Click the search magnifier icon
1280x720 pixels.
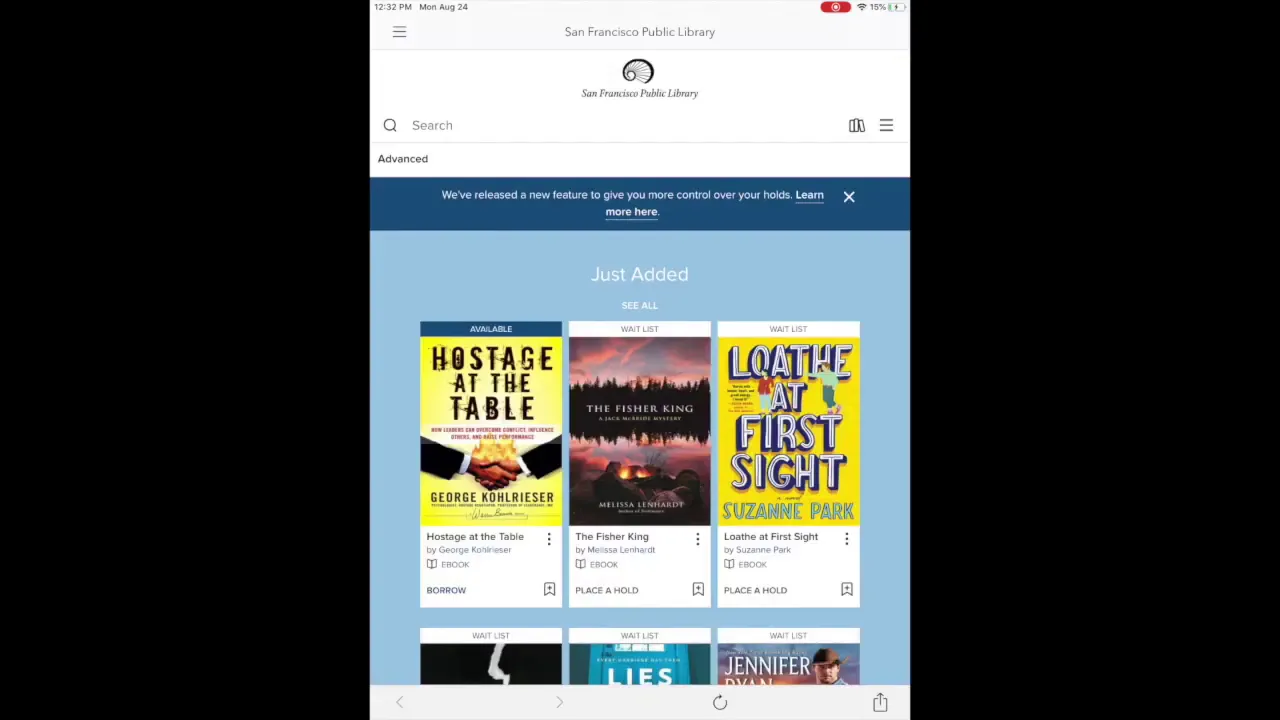[390, 125]
